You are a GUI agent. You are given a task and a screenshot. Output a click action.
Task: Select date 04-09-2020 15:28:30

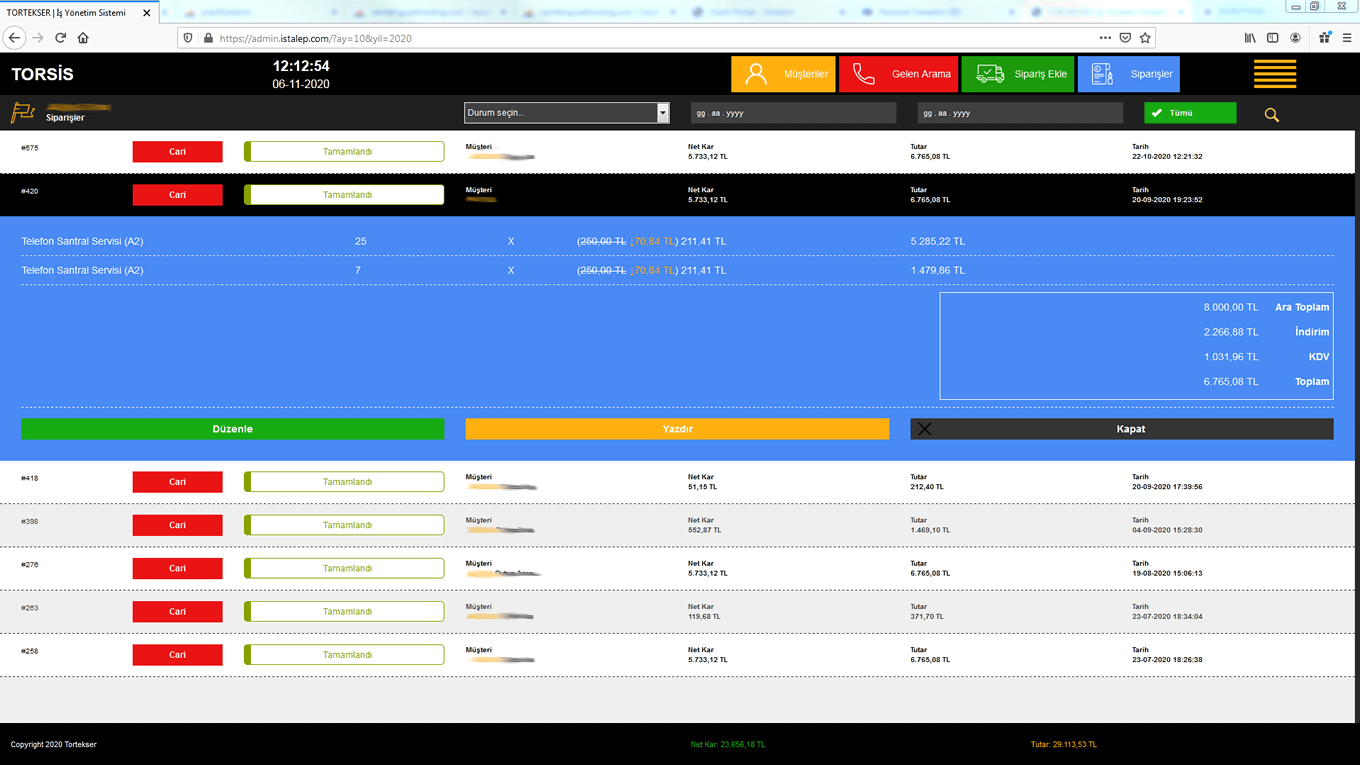pos(1167,530)
